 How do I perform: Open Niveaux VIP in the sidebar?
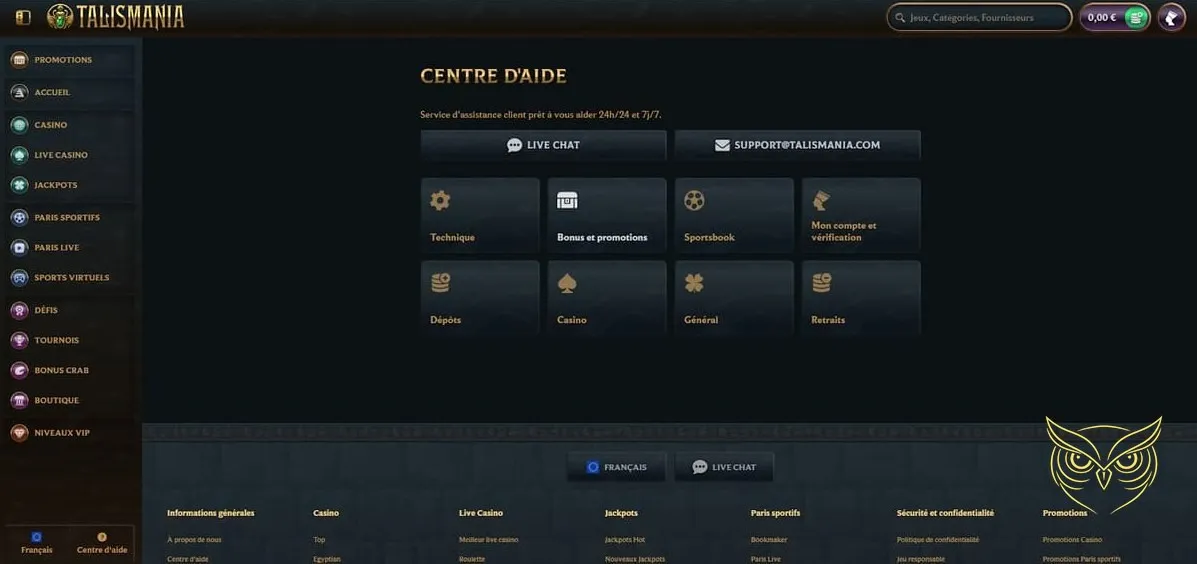[69, 433]
